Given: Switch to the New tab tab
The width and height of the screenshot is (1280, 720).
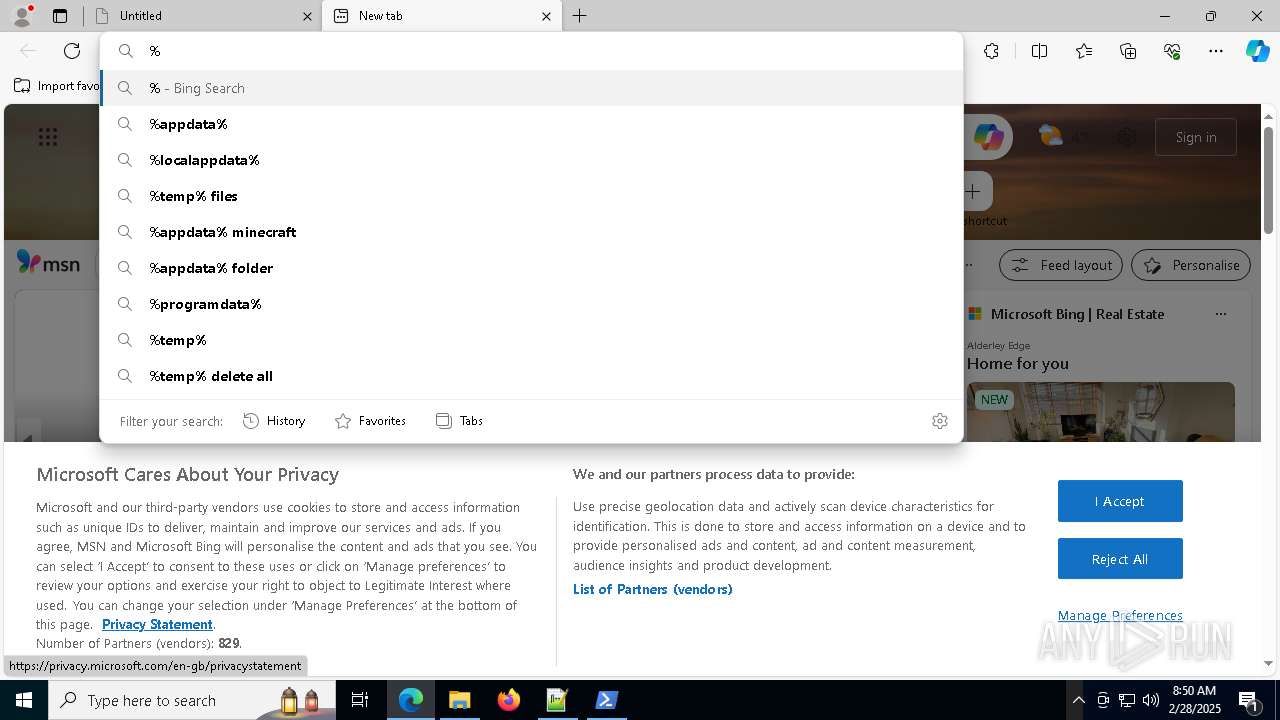Looking at the screenshot, I should pyautogui.click(x=443, y=16).
